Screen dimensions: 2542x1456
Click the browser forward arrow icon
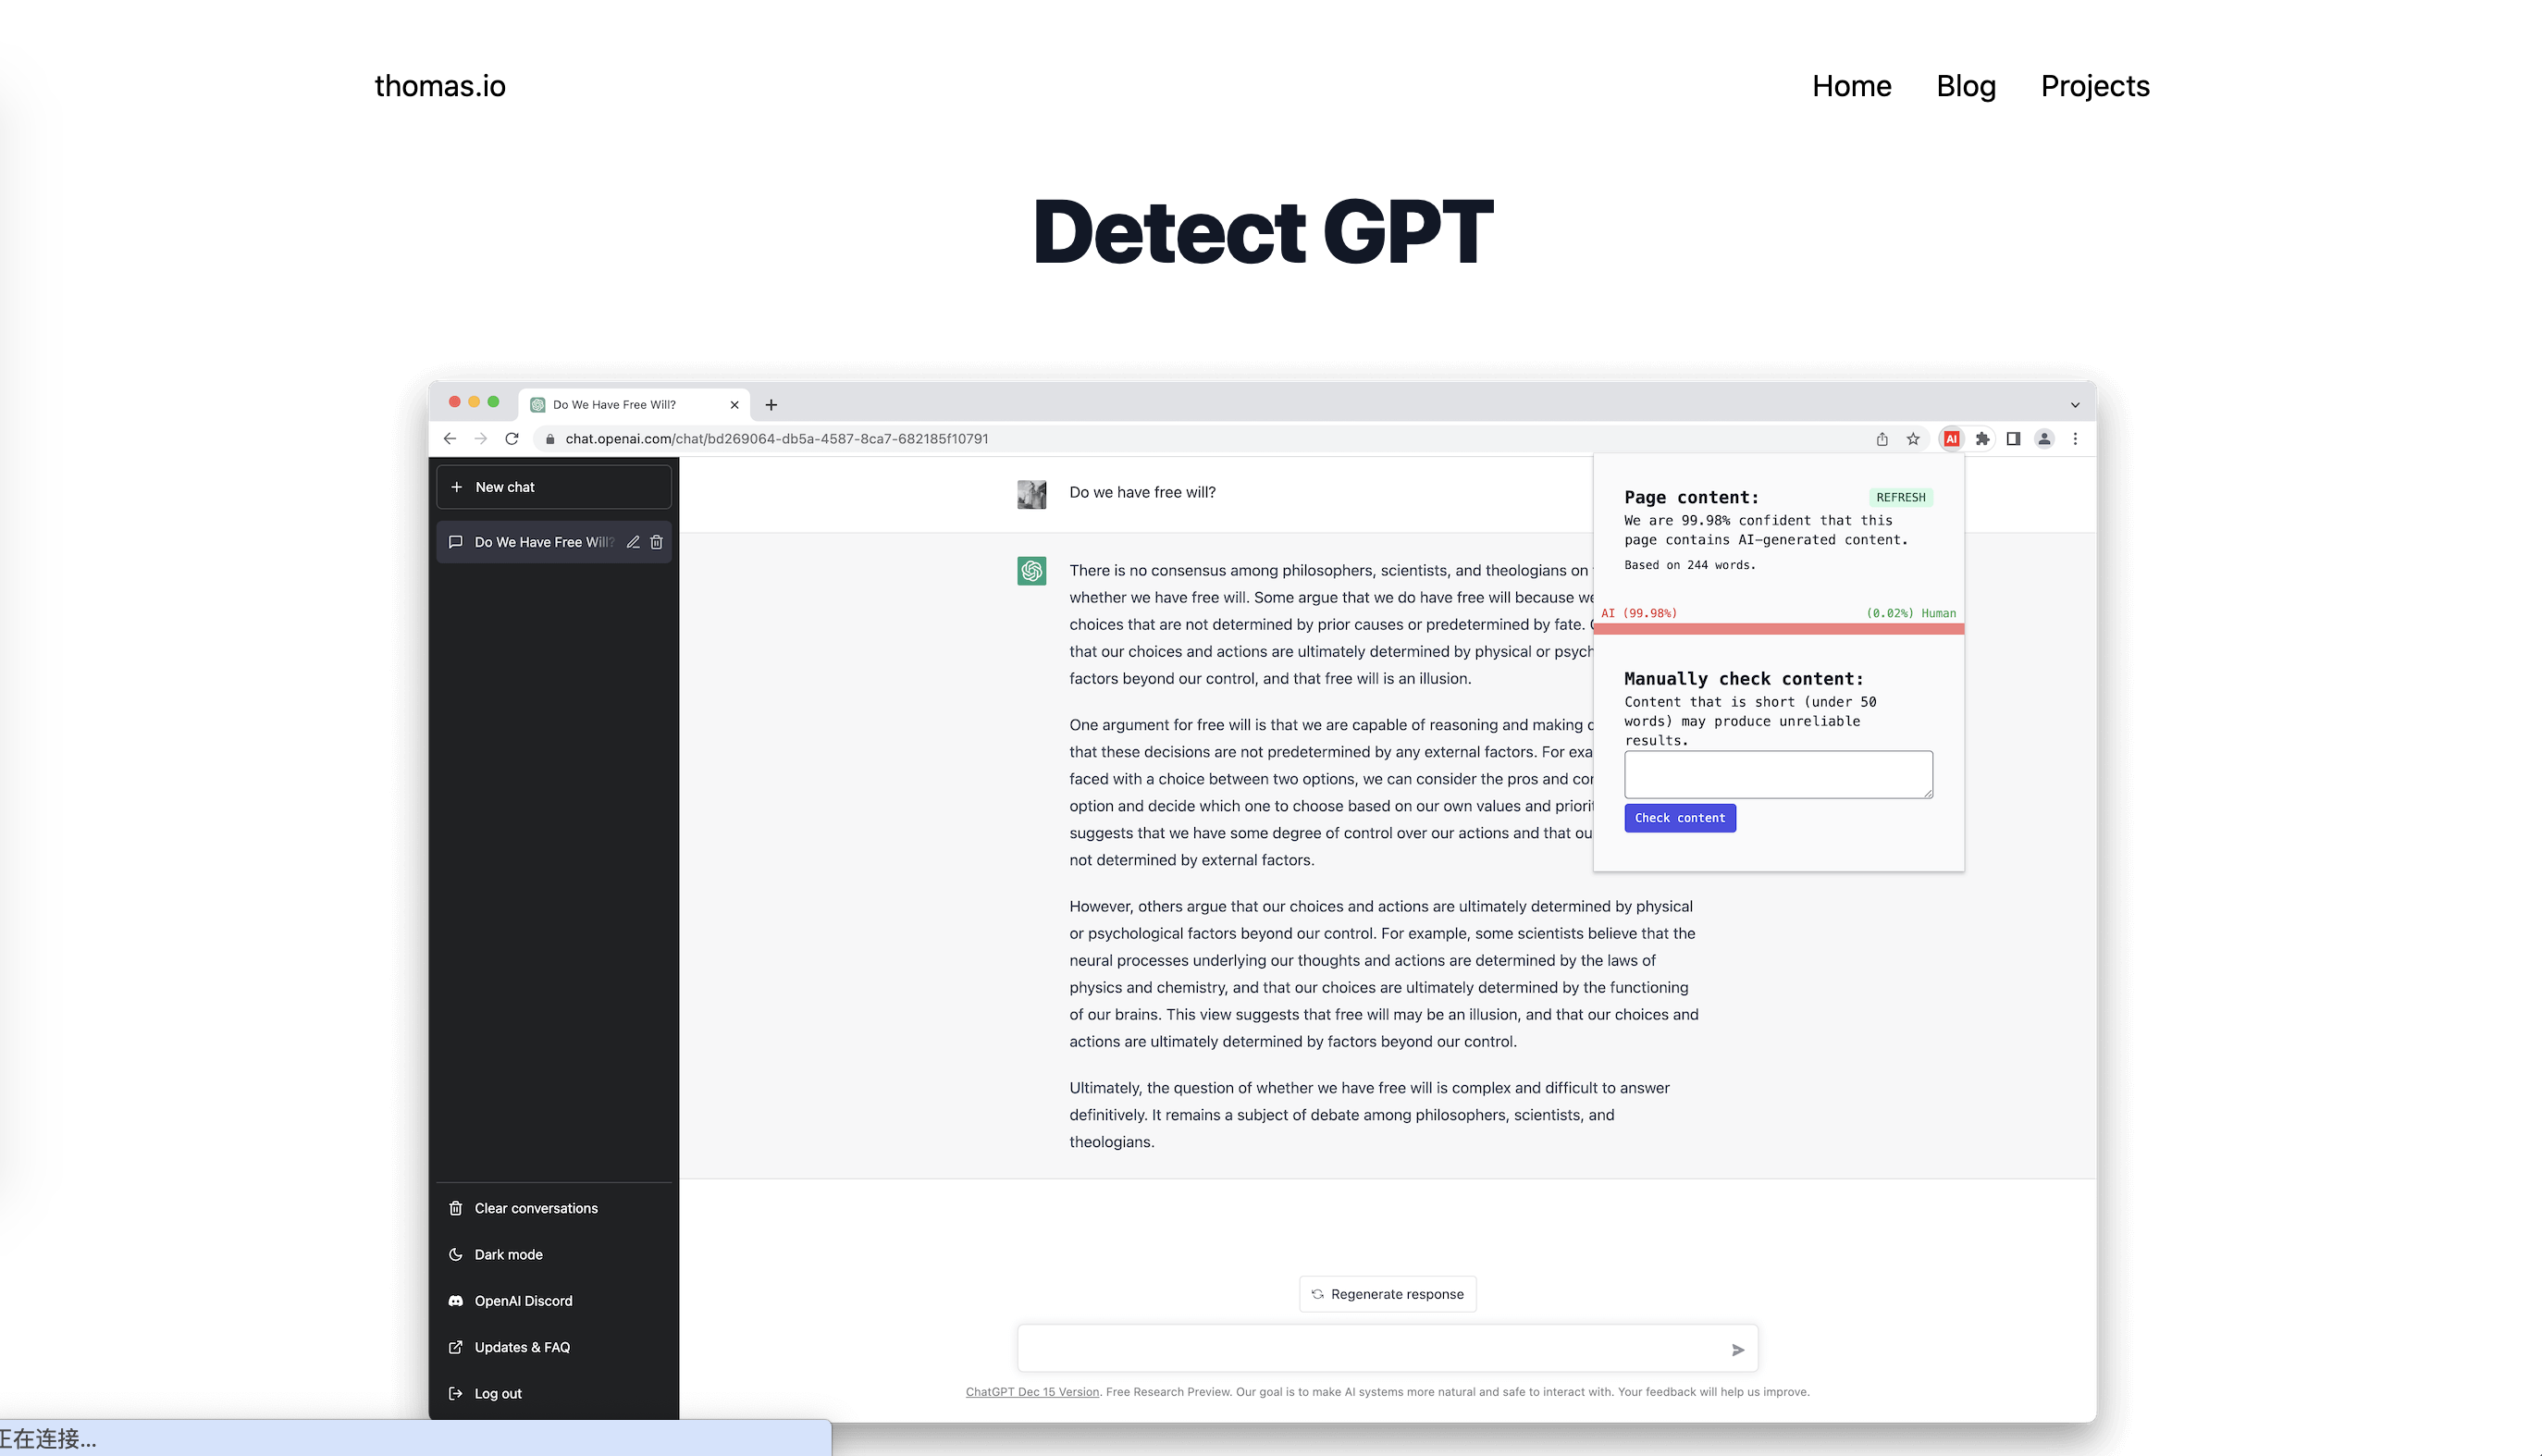tap(481, 438)
